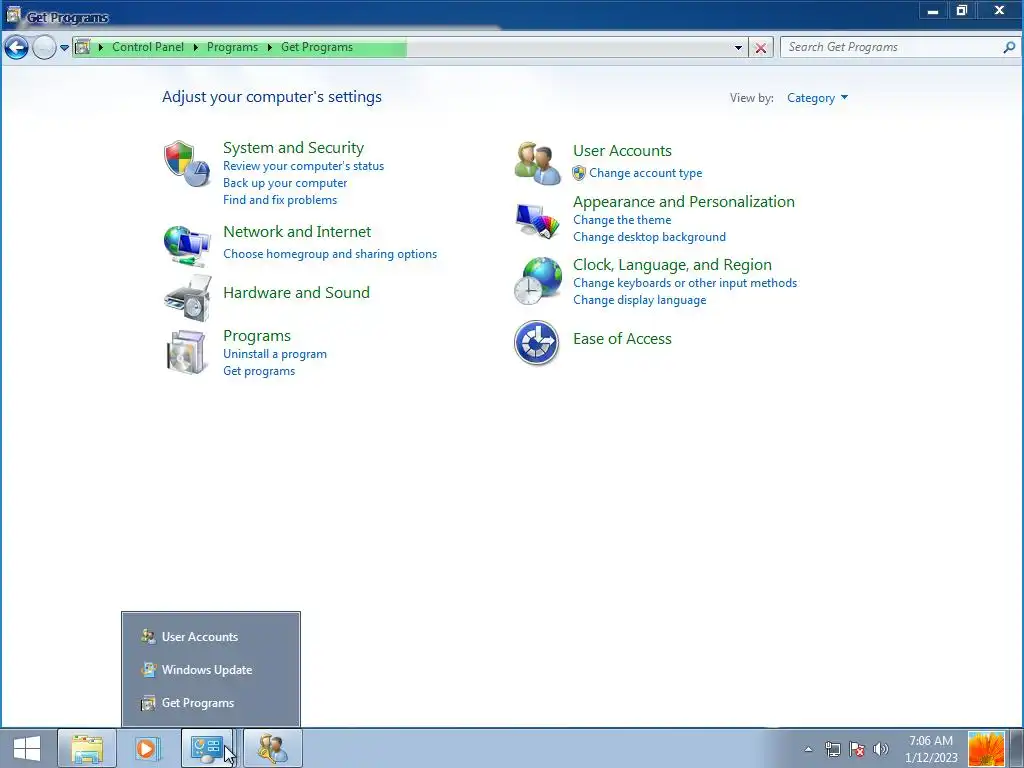
Task: Open Appearance and Personalization category
Action: 684,202
